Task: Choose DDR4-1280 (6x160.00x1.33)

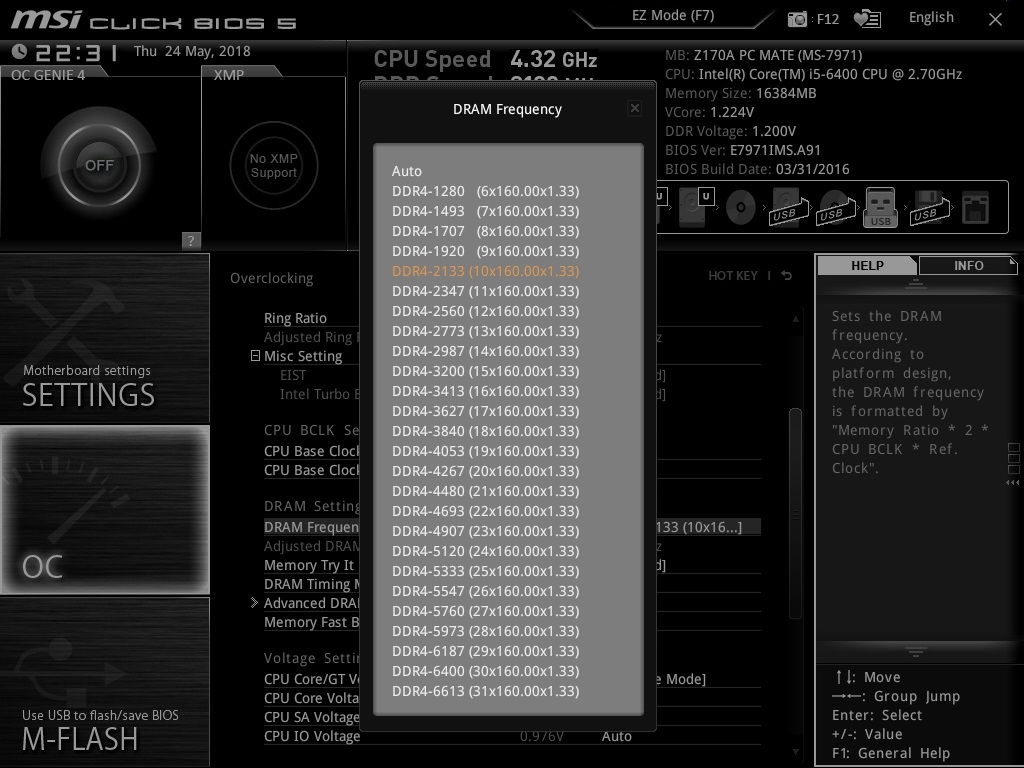Action: coord(485,191)
